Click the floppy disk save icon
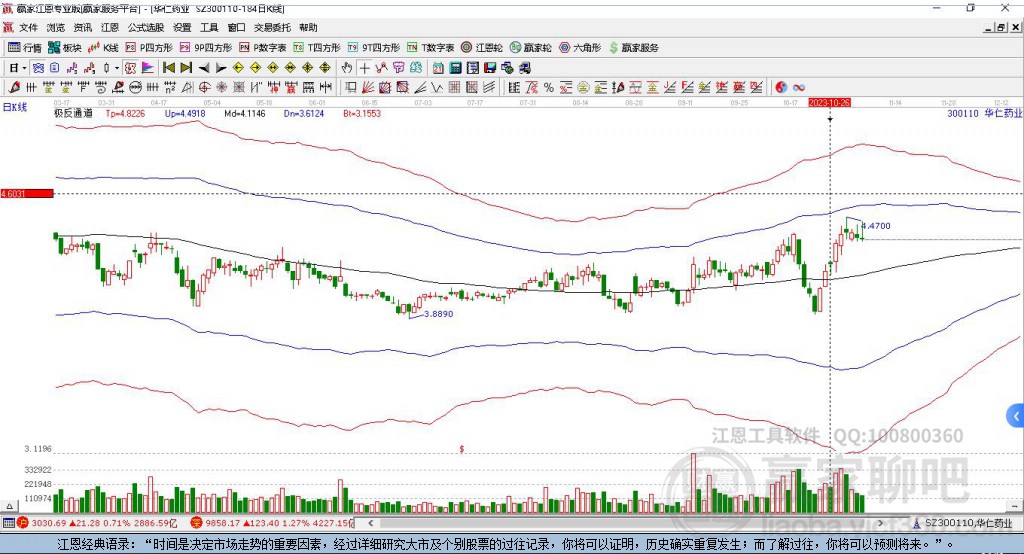This screenshot has height=554, width=1024. coord(490,68)
